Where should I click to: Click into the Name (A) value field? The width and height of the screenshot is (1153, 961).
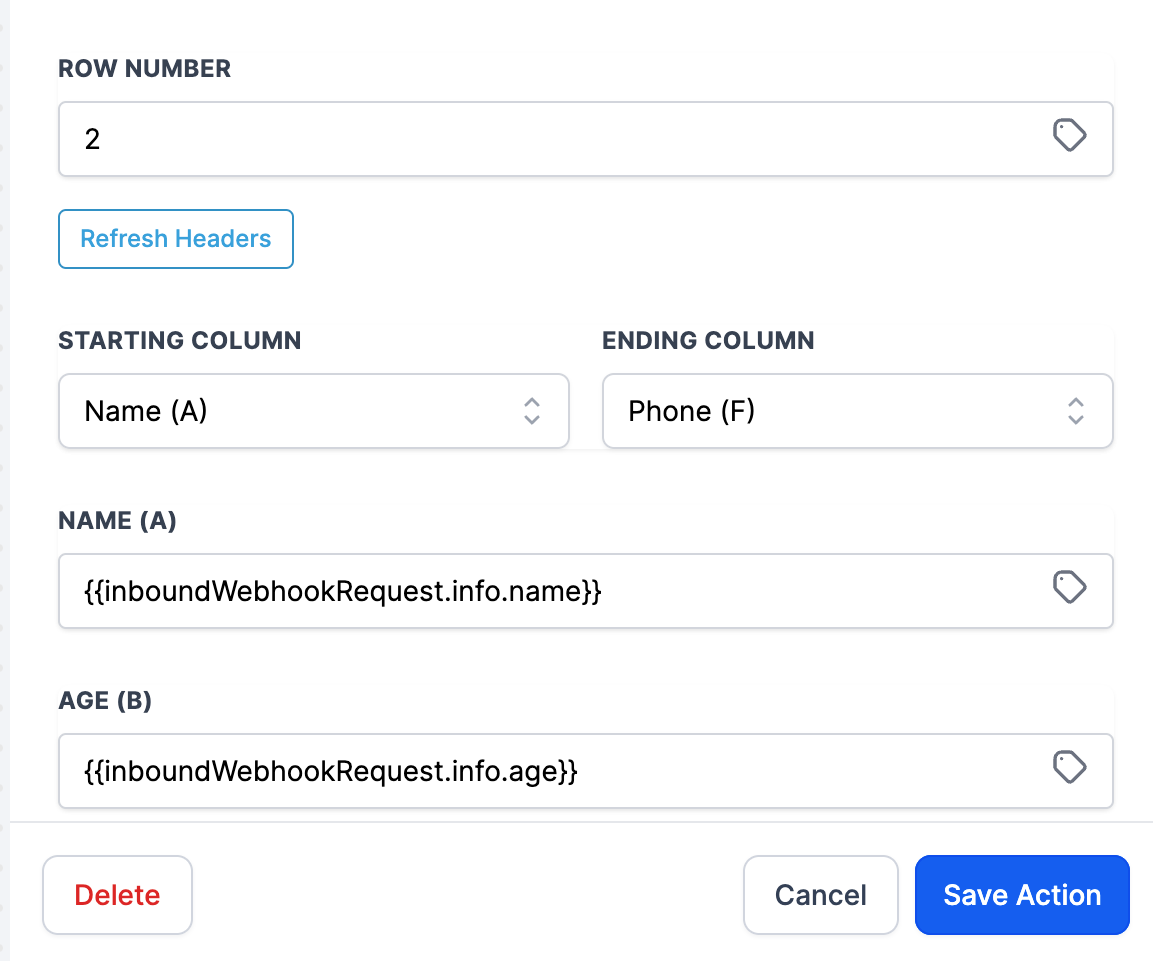(540, 592)
